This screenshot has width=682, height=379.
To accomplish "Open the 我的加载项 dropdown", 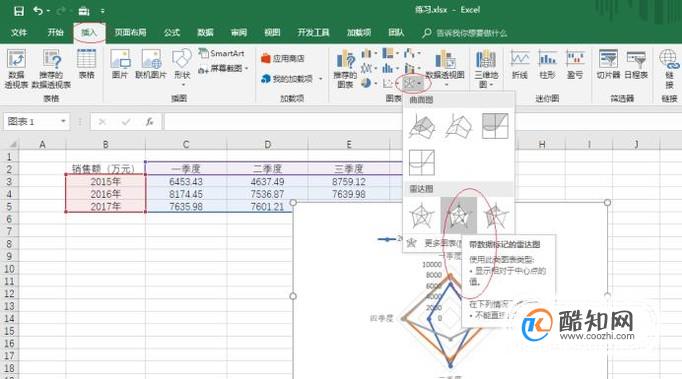I will click(292, 79).
